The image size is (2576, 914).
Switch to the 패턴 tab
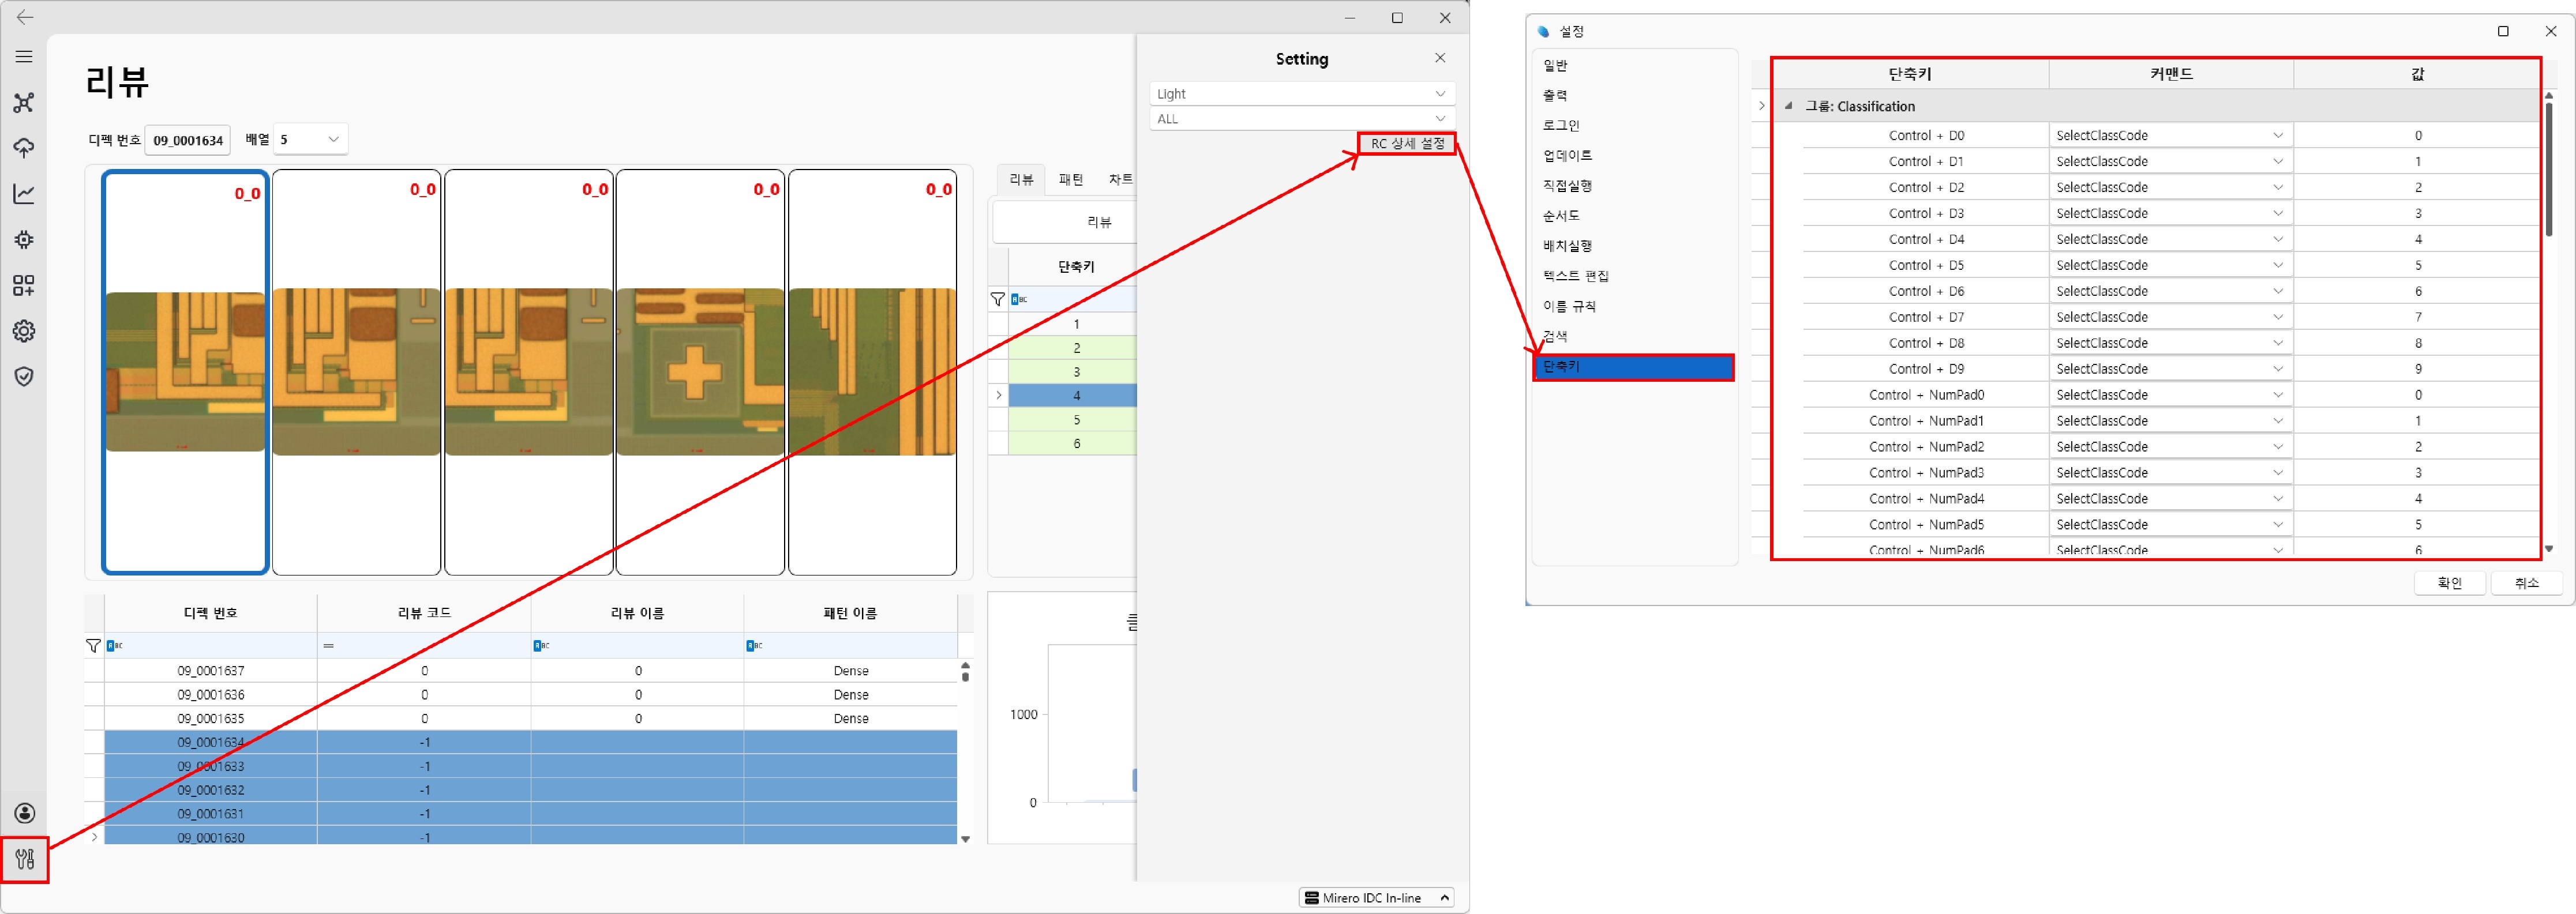(1070, 180)
